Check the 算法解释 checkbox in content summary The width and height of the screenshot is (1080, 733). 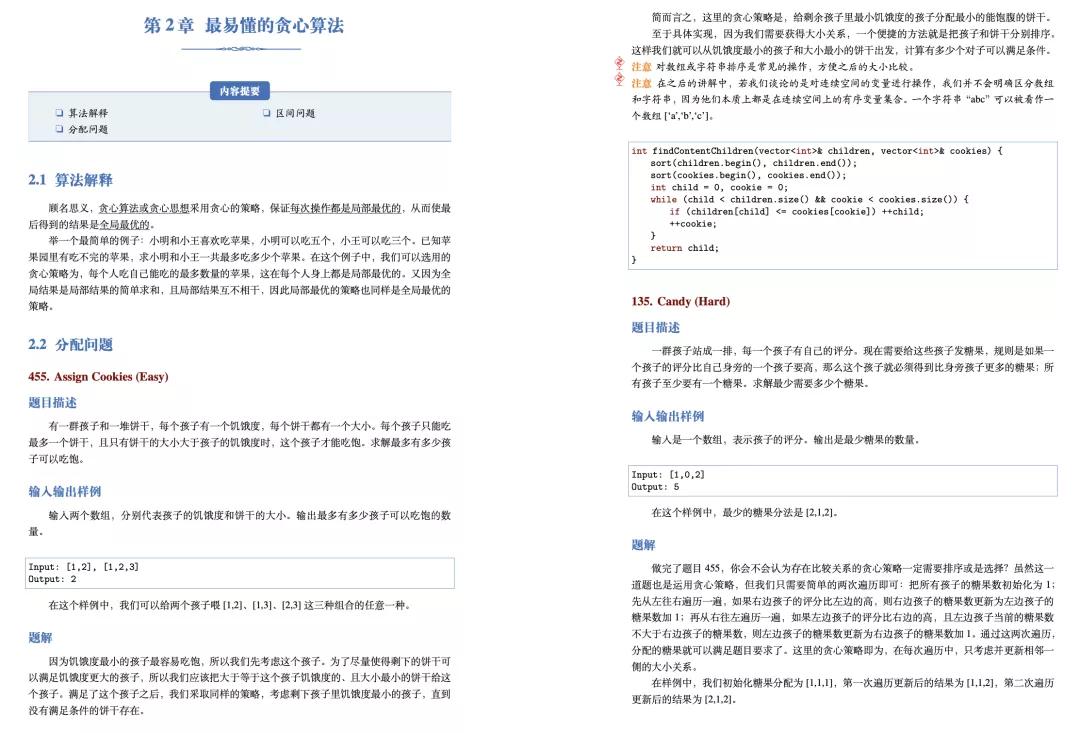(x=58, y=113)
